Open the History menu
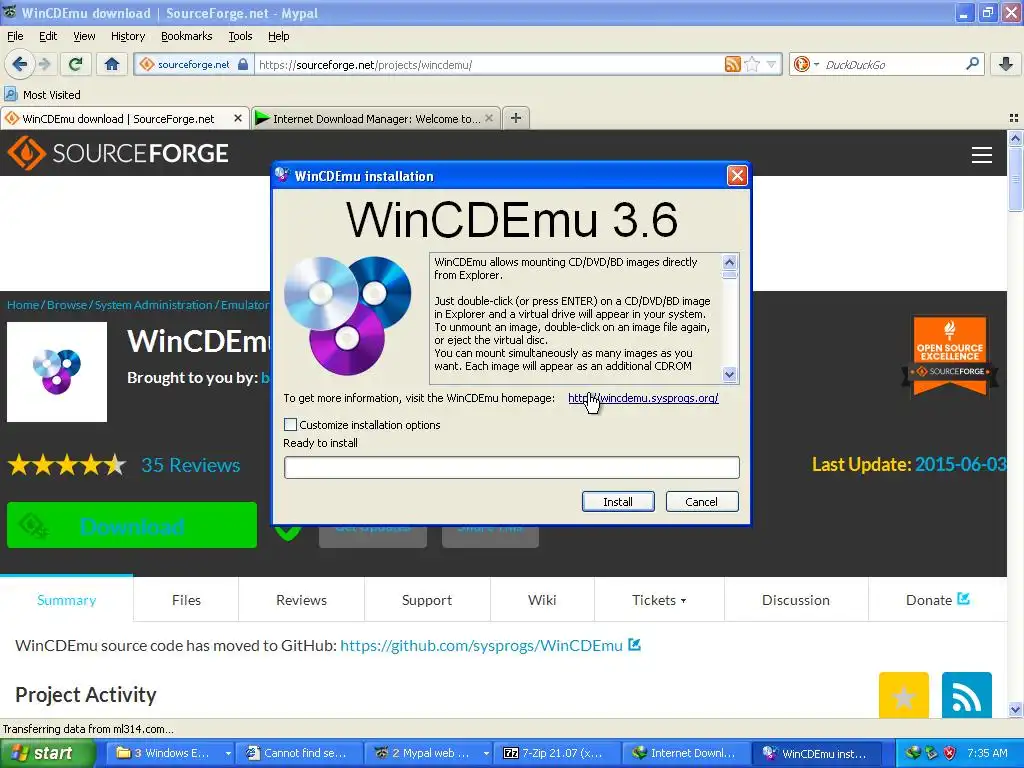1024x768 pixels. (127, 36)
